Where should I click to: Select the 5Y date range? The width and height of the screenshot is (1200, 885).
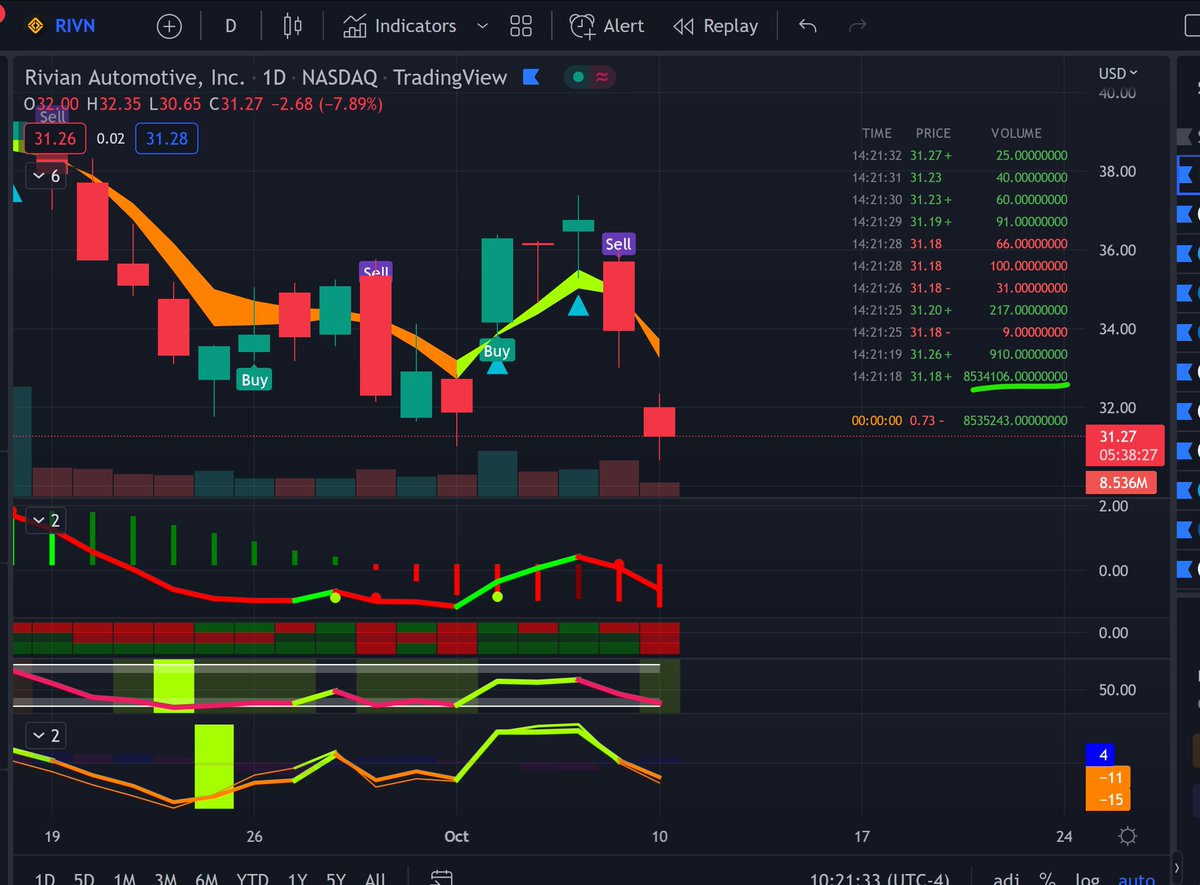tap(335, 879)
